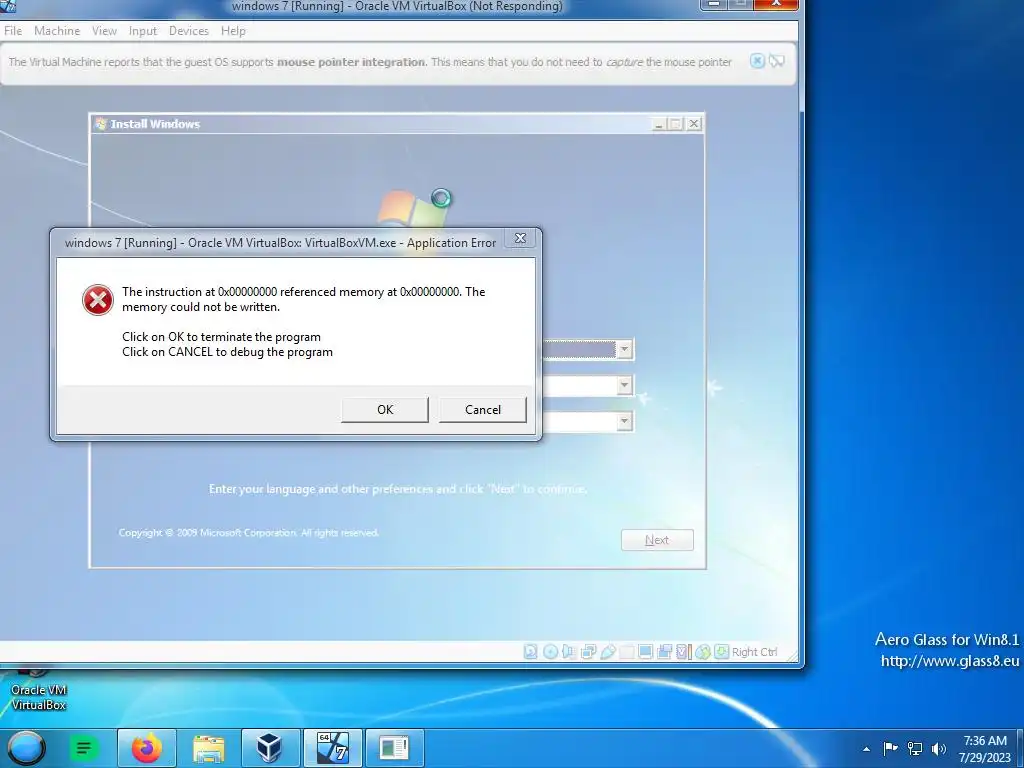Click the mouse integration status icon
Screen dimensions: 1024x768
(x=702, y=652)
